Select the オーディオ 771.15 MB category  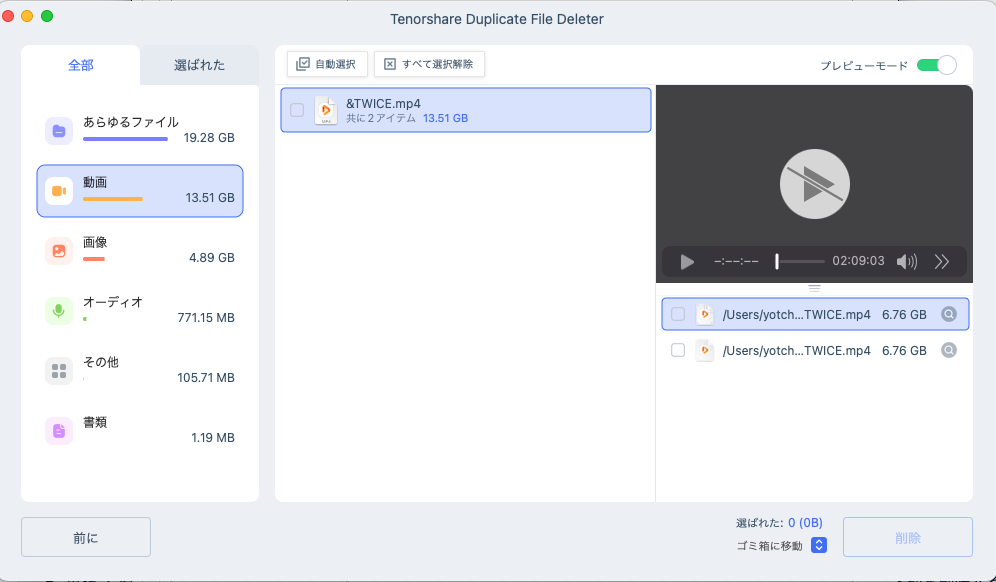click(x=140, y=311)
